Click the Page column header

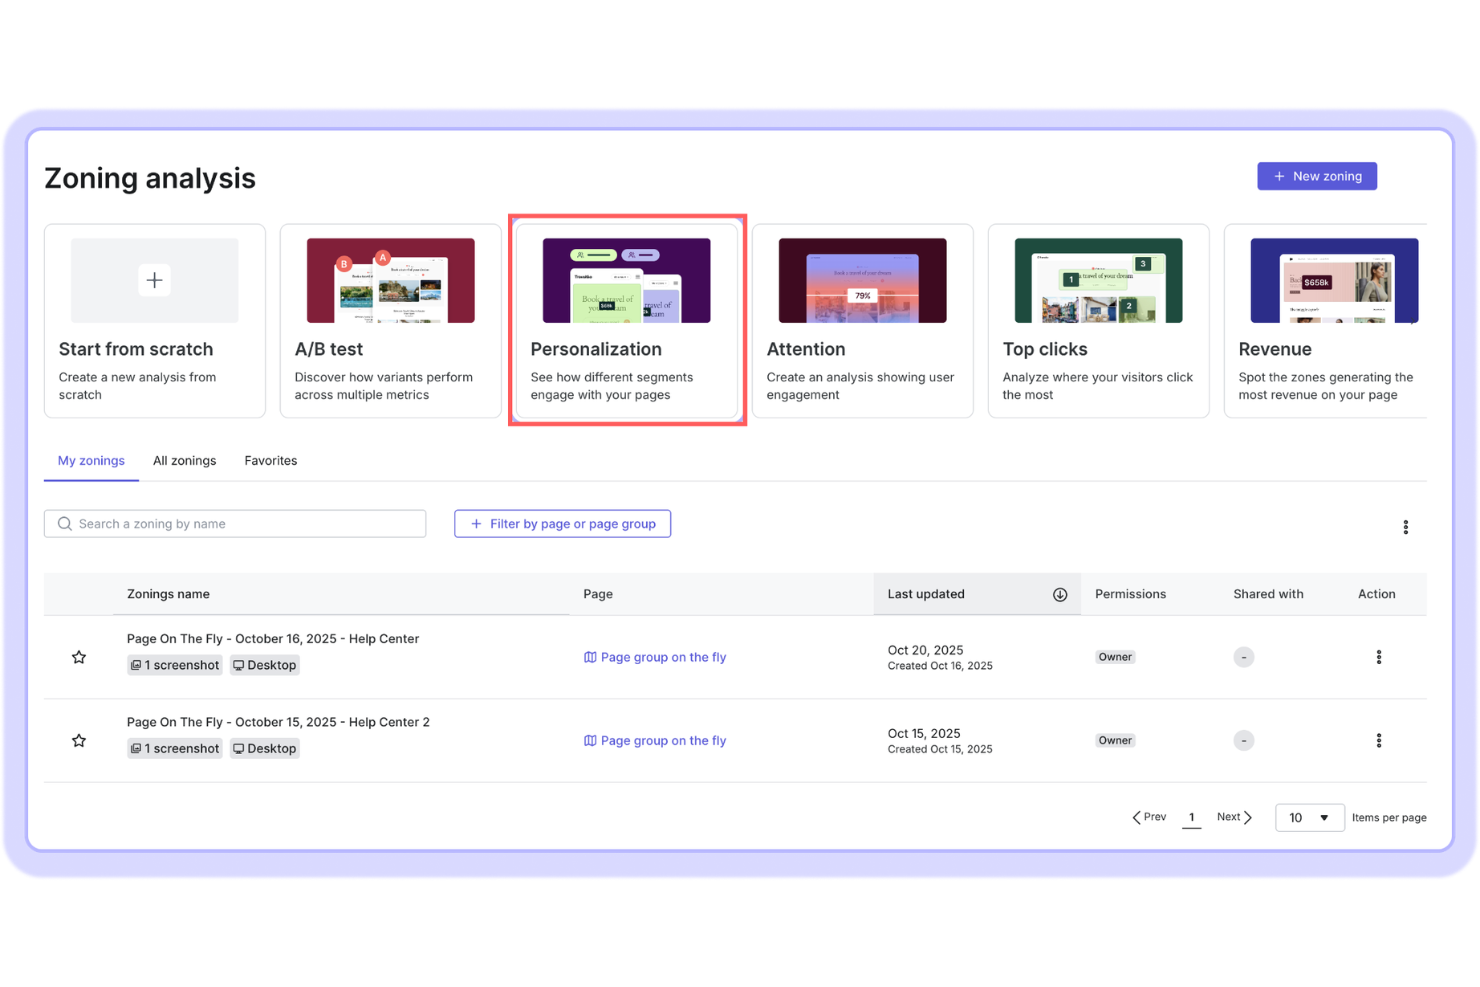point(598,594)
